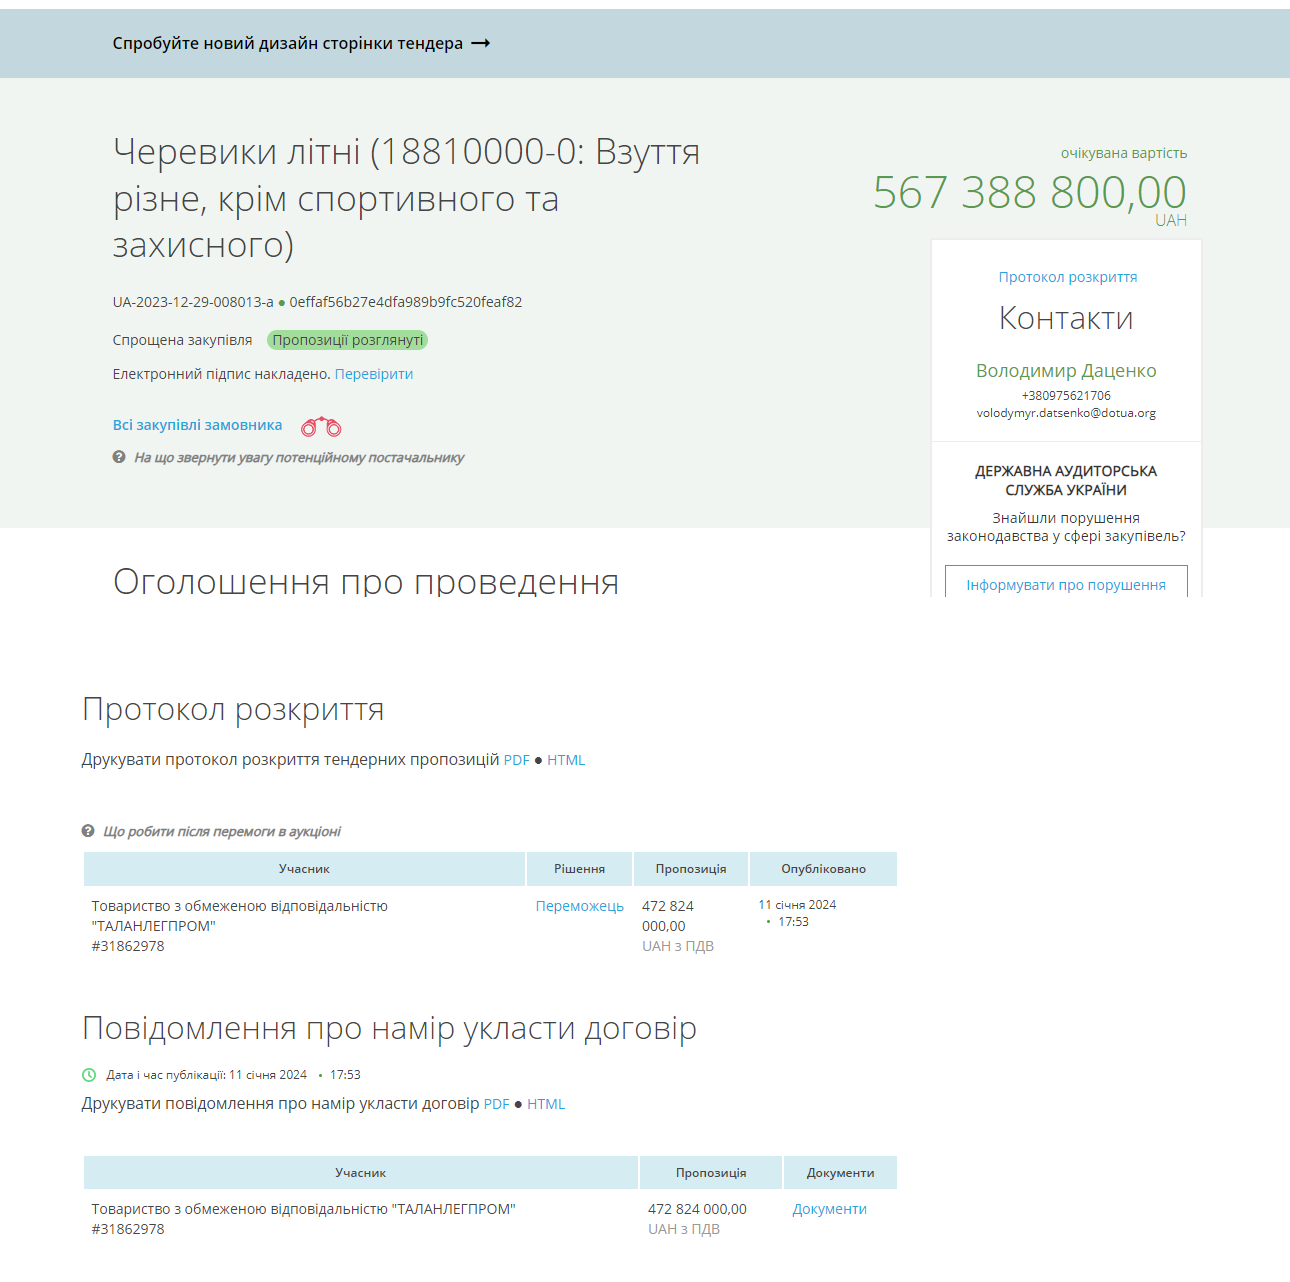Click the binoculars icon beside customer purchases

322,427
